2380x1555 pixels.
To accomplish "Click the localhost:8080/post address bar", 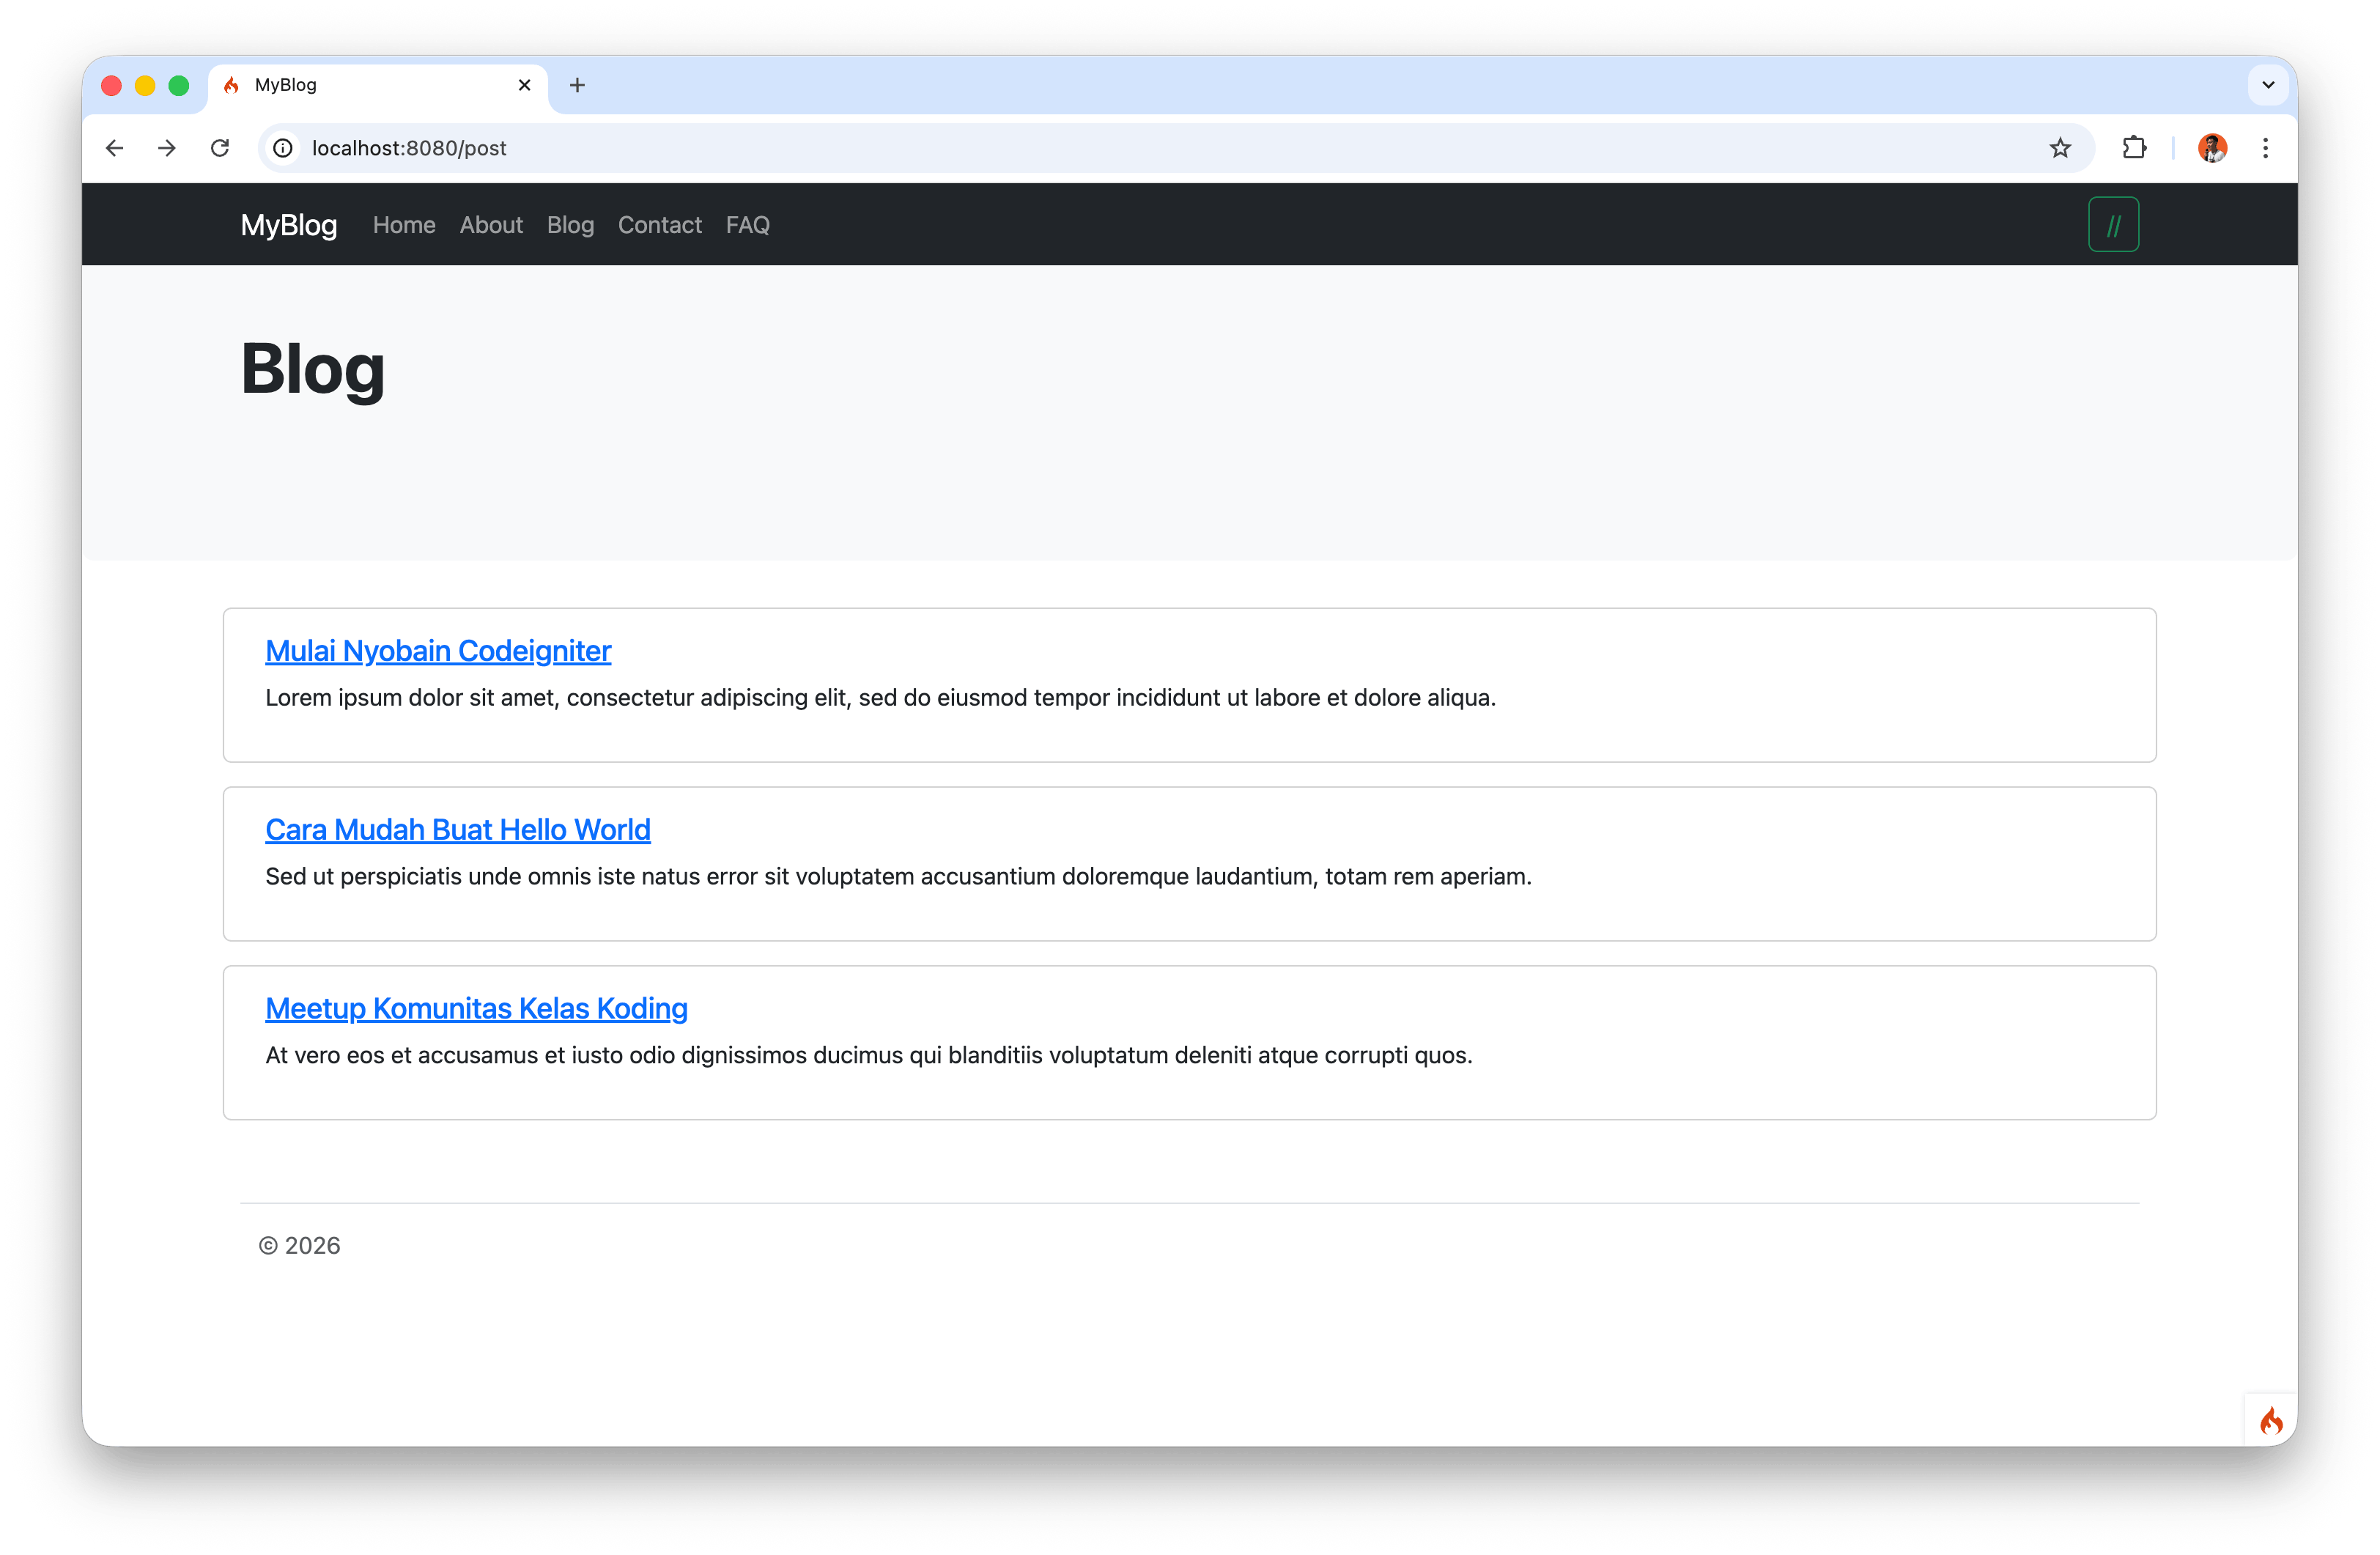I will [x=1100, y=148].
